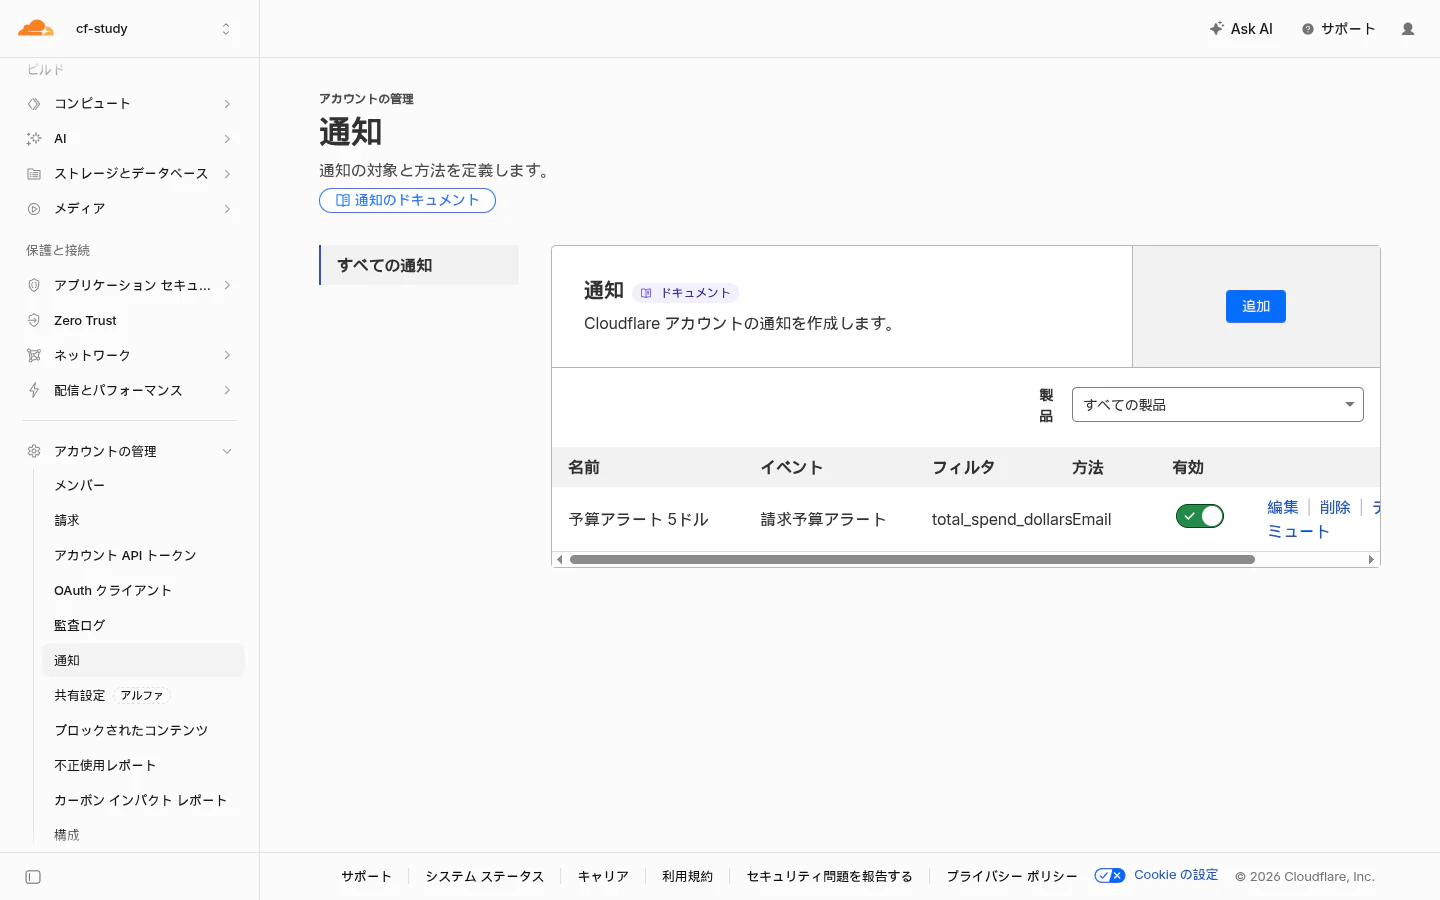This screenshot has height=900, width=1440.
Task: Expand アプリケーション セキュリティ chevron
Action: click(x=227, y=285)
